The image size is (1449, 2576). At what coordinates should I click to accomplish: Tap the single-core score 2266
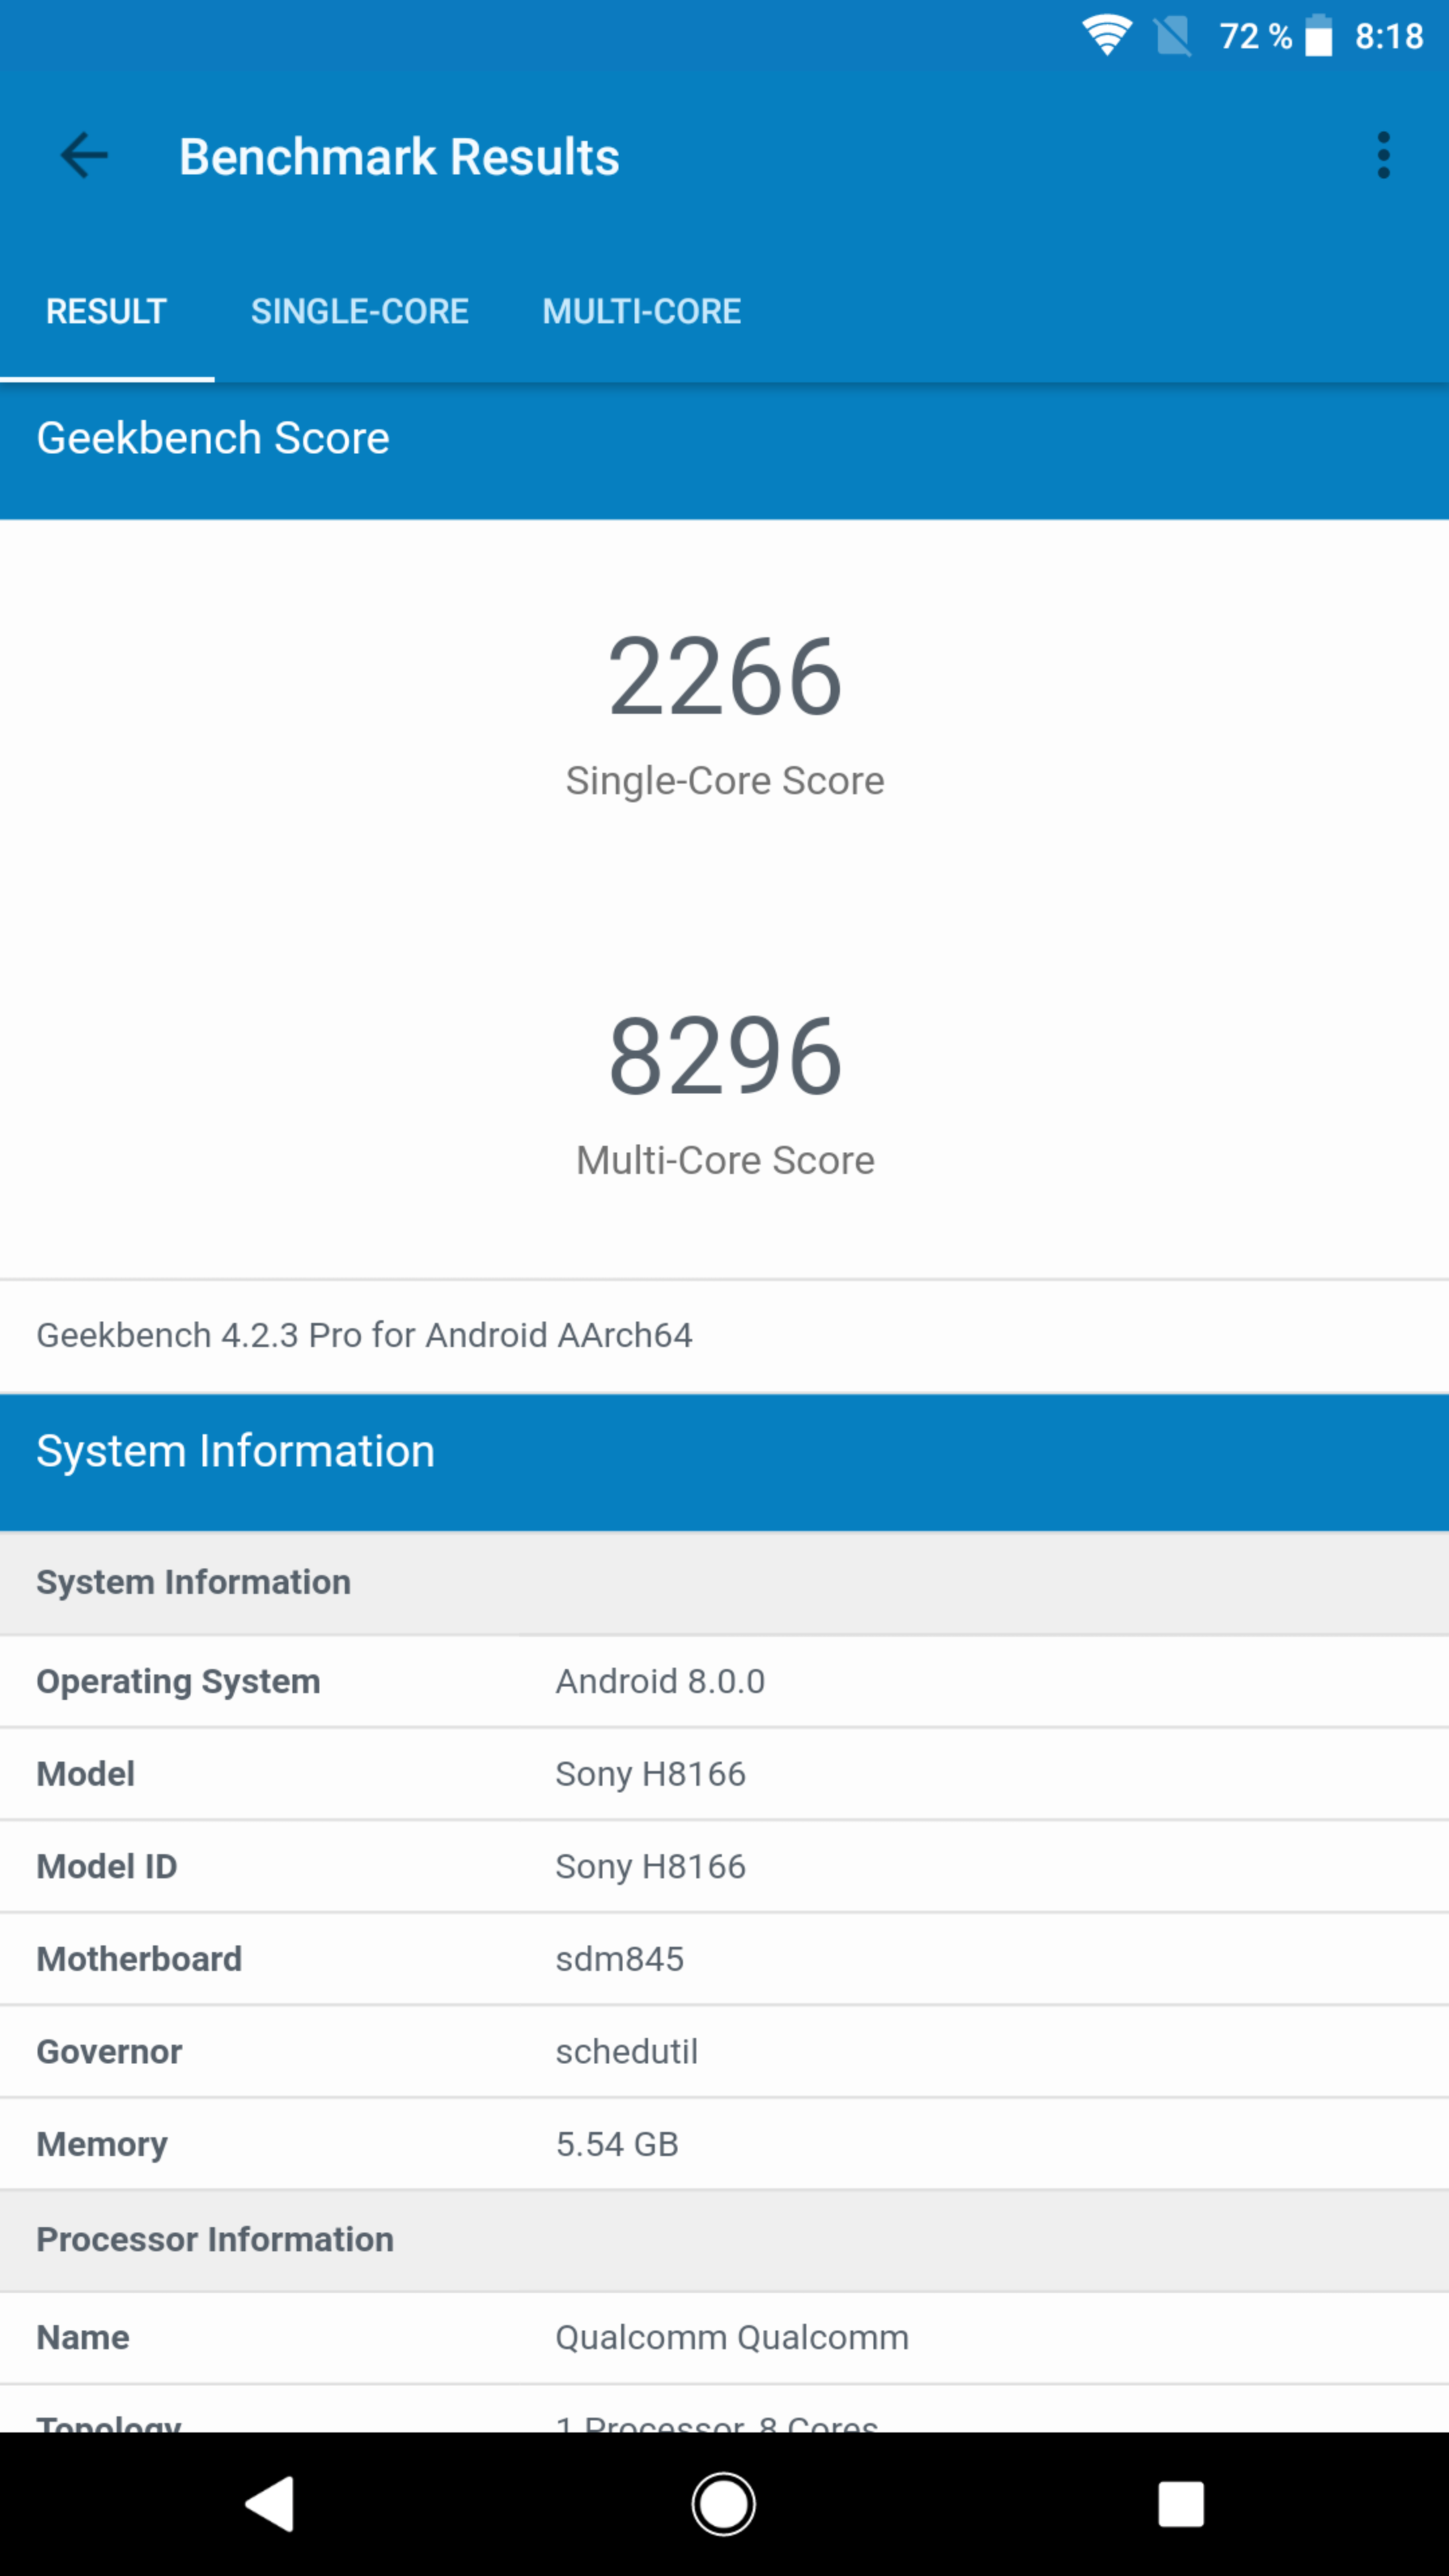click(725, 677)
